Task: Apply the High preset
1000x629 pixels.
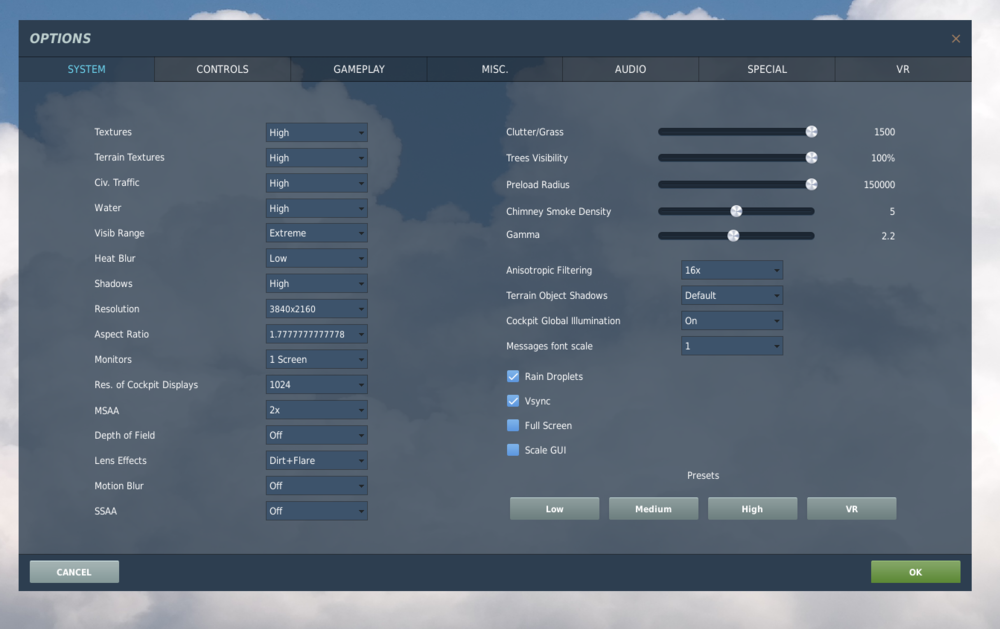Action: pos(753,508)
